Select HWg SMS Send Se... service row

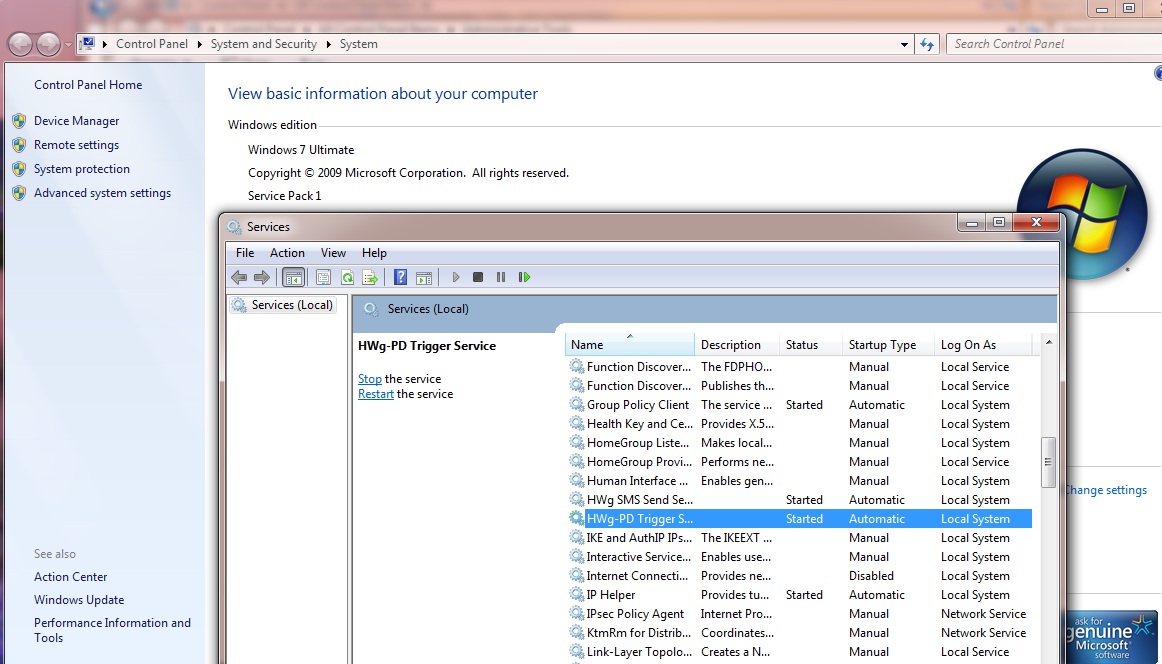point(799,499)
